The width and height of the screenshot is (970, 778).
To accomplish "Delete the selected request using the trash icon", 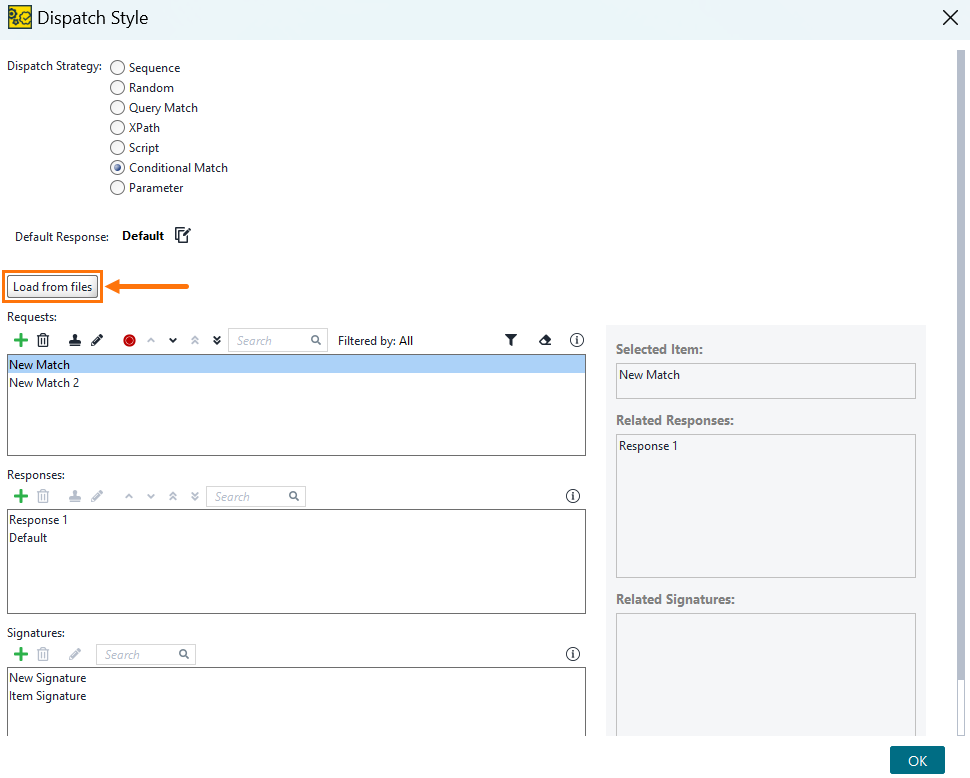I will click(43, 340).
